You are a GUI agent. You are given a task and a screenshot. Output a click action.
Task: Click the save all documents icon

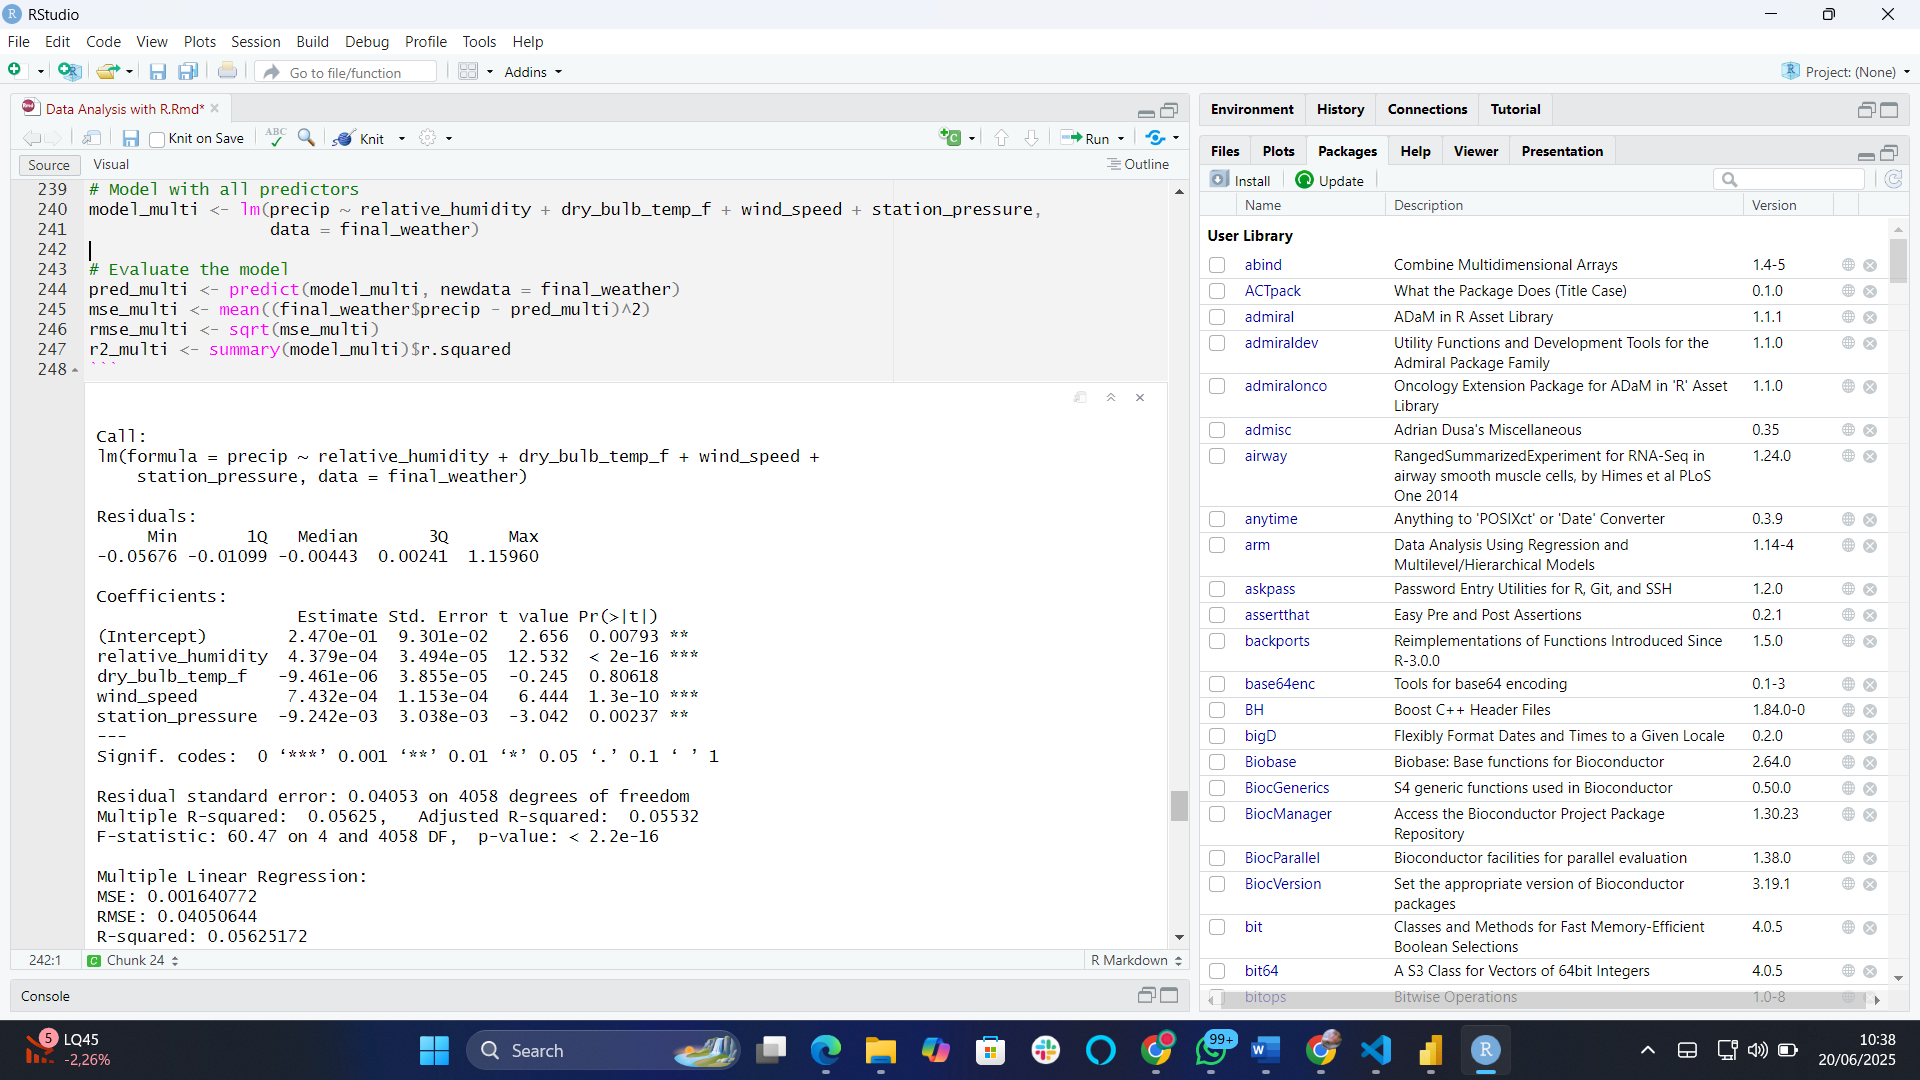point(188,72)
